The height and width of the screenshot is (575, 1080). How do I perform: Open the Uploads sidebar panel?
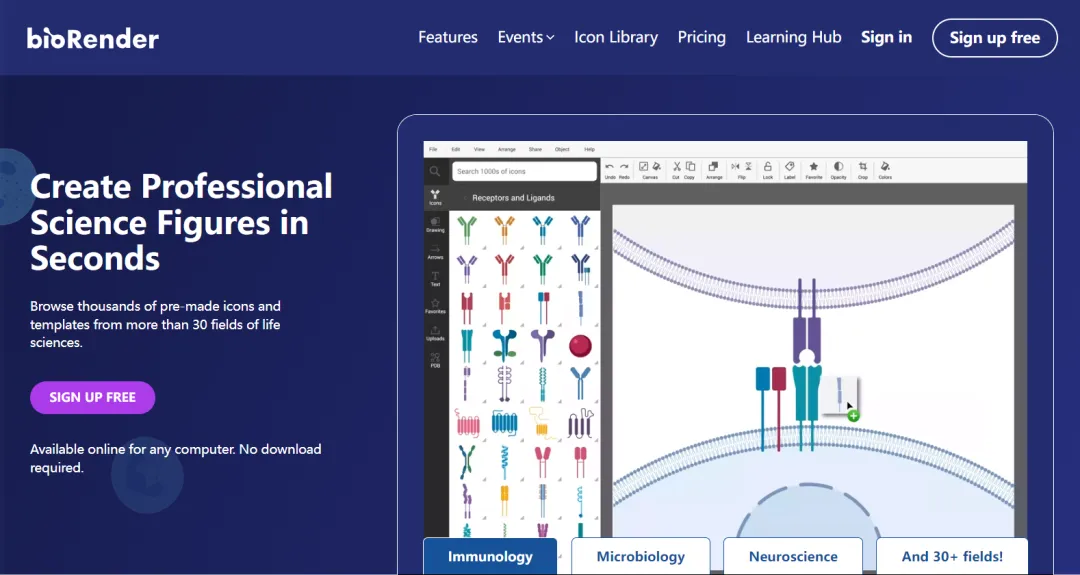(x=435, y=333)
